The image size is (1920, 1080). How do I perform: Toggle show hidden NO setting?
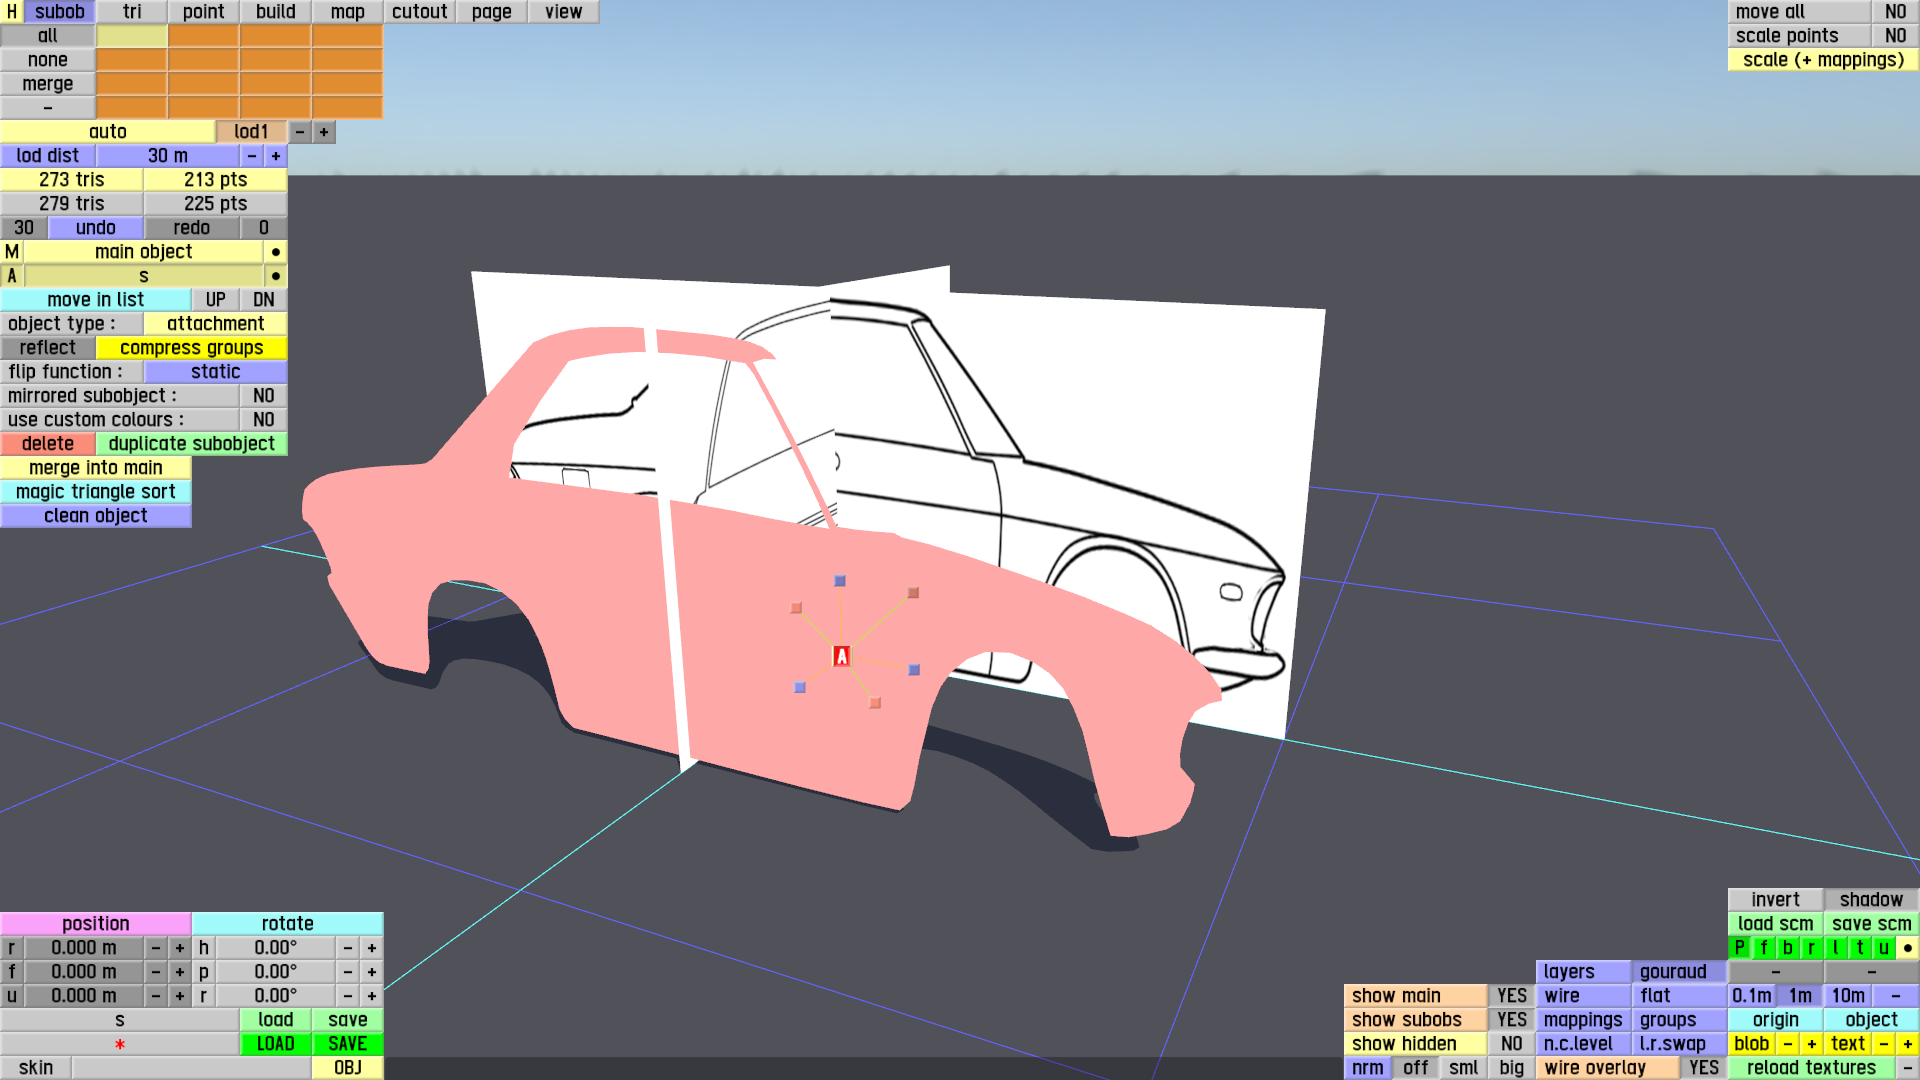pos(1511,1044)
